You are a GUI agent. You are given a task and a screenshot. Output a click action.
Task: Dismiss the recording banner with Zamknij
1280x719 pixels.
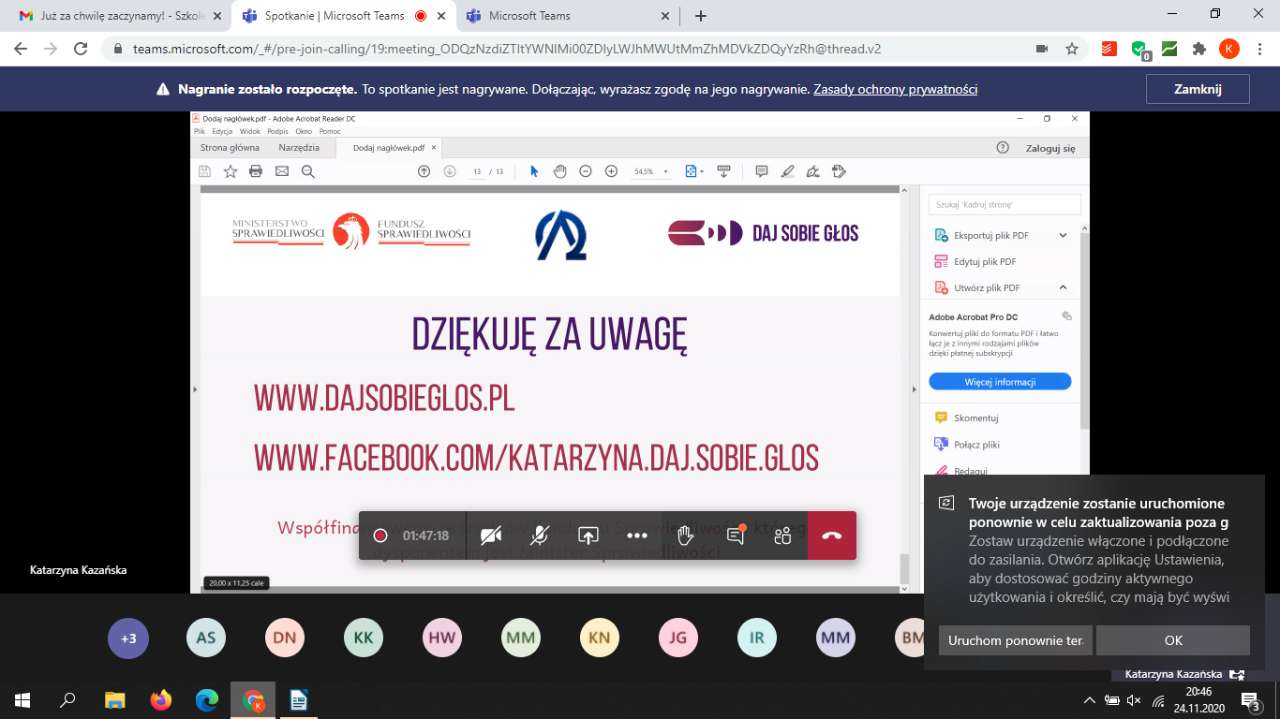click(x=1197, y=89)
